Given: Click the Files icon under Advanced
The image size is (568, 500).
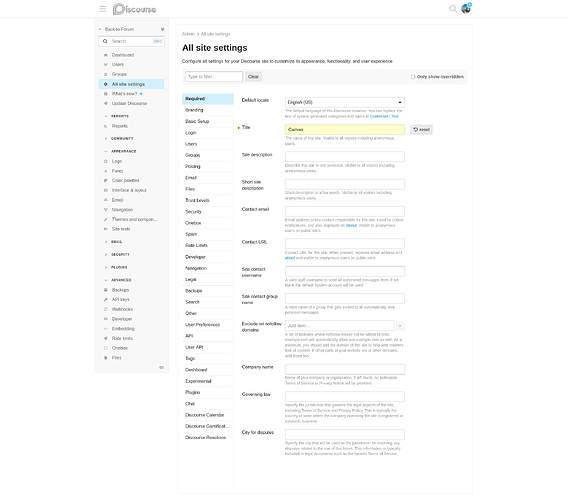Looking at the screenshot, I should tap(106, 358).
